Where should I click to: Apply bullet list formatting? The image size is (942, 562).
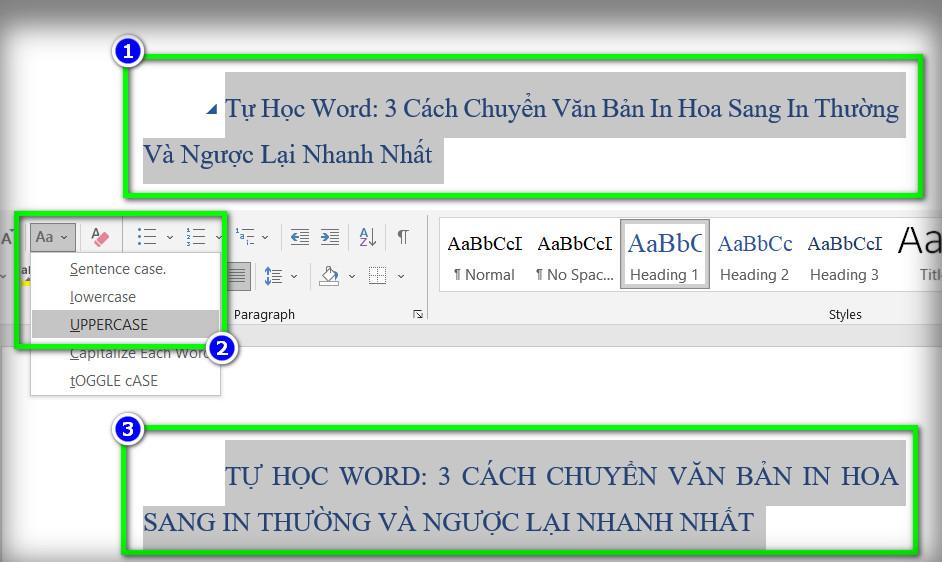click(146, 237)
